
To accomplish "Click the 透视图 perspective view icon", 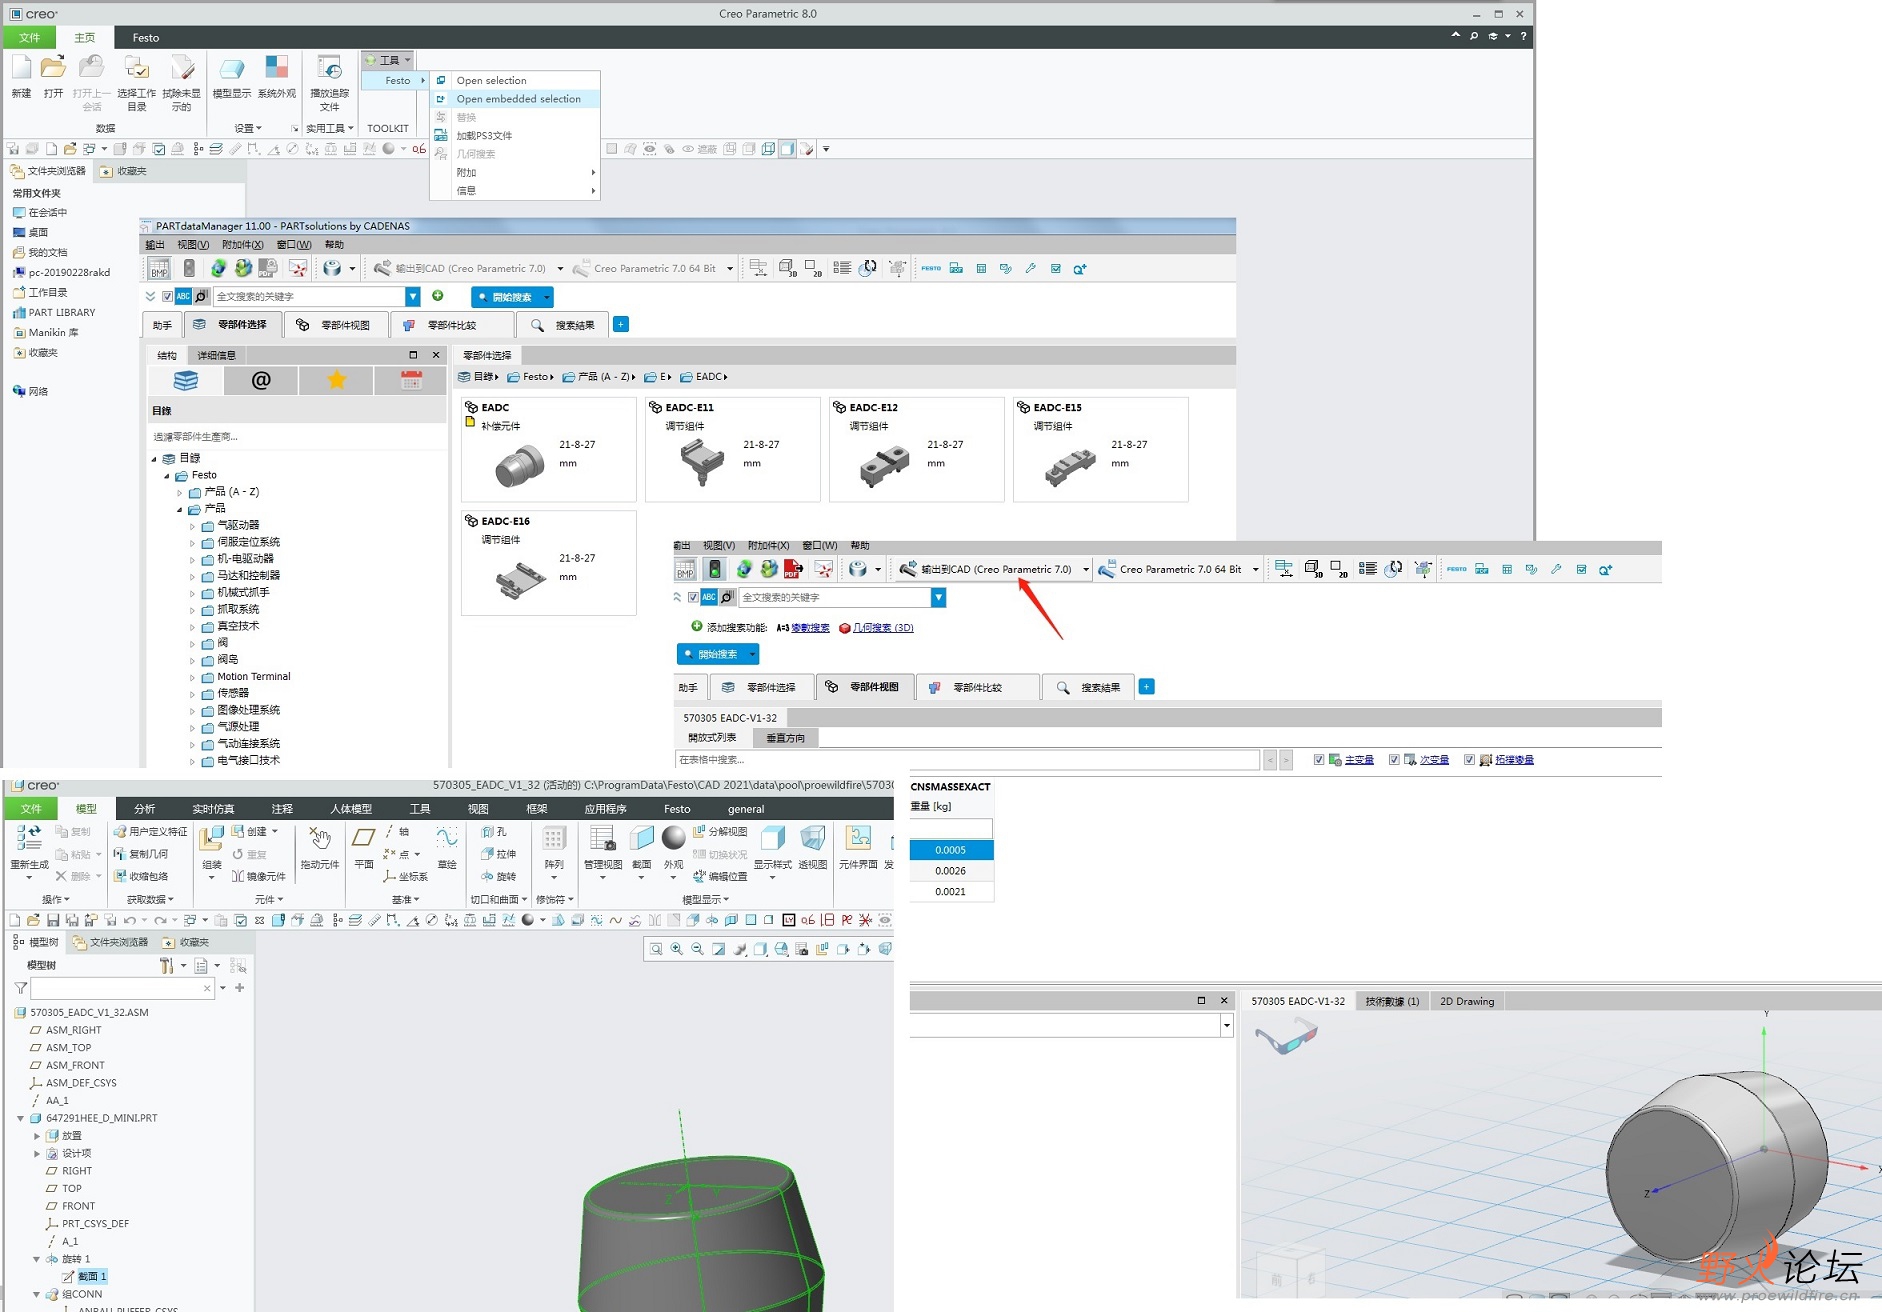I will point(813,838).
